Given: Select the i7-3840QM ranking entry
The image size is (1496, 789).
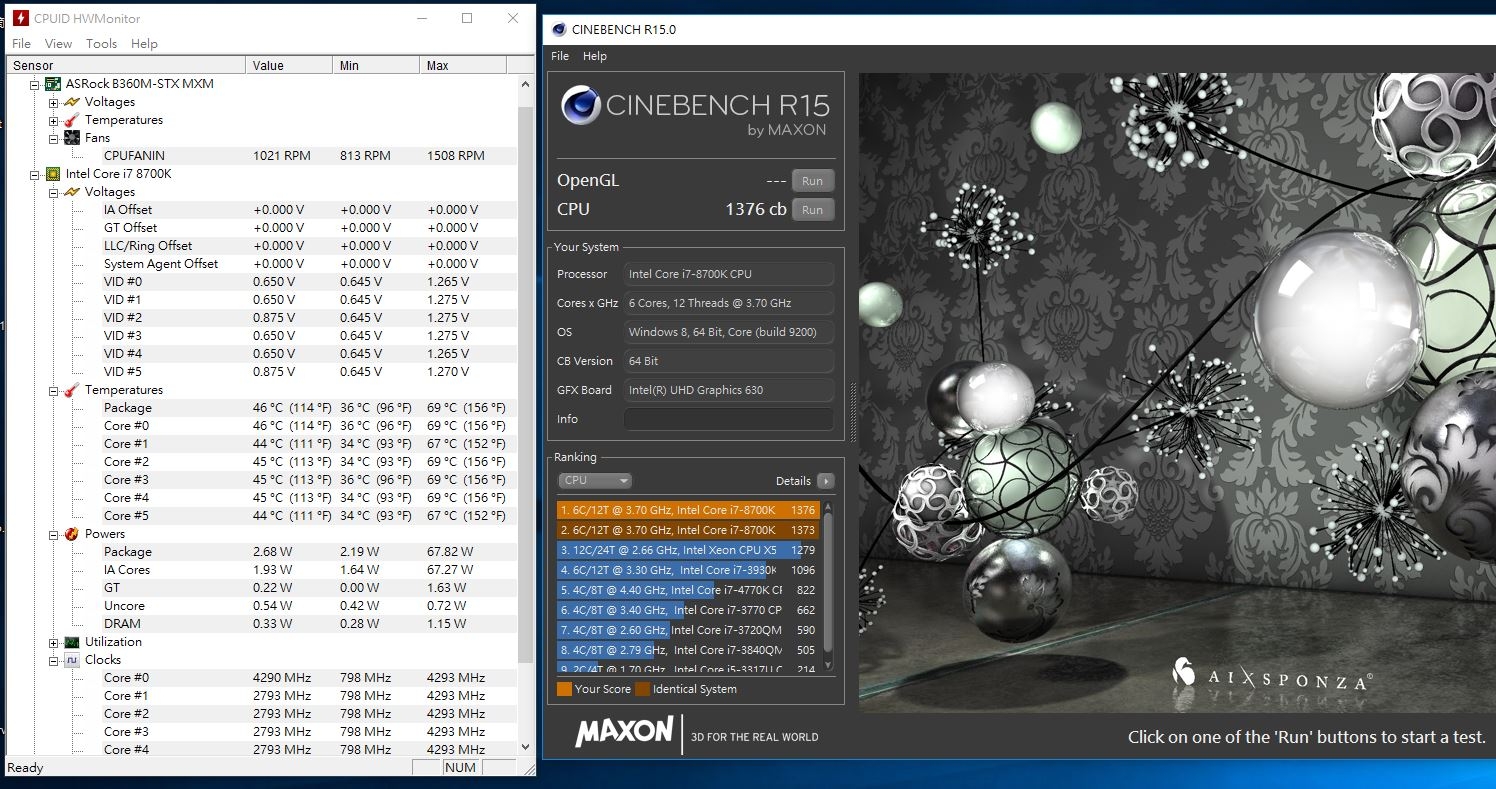Looking at the screenshot, I should pos(688,650).
